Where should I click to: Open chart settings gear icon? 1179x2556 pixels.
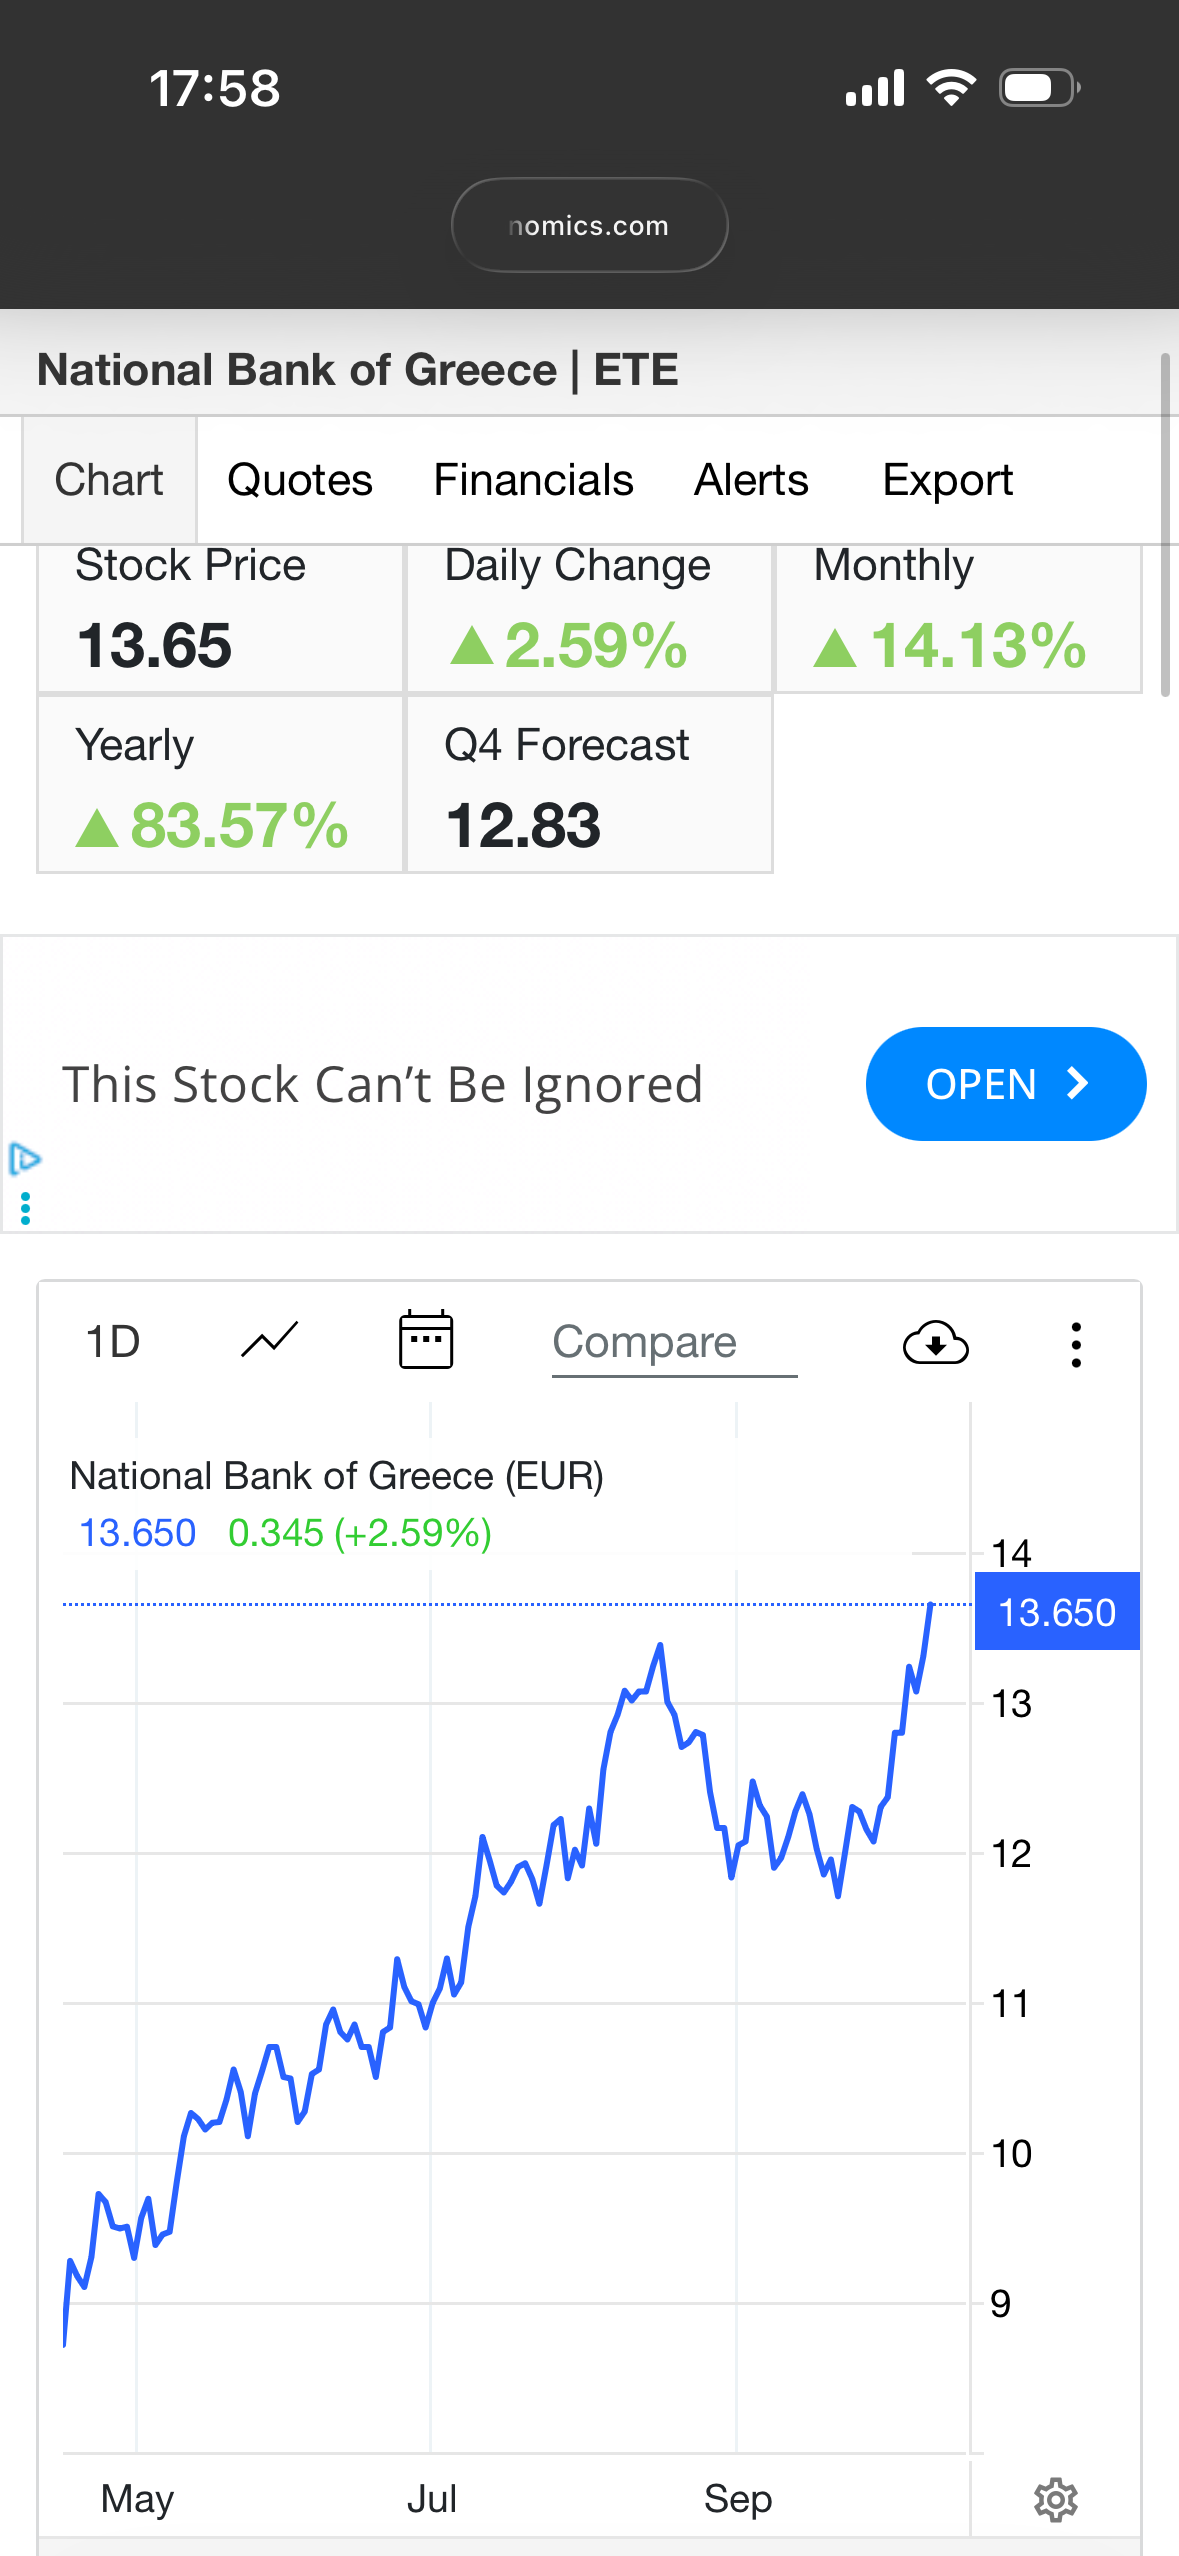click(1055, 2499)
